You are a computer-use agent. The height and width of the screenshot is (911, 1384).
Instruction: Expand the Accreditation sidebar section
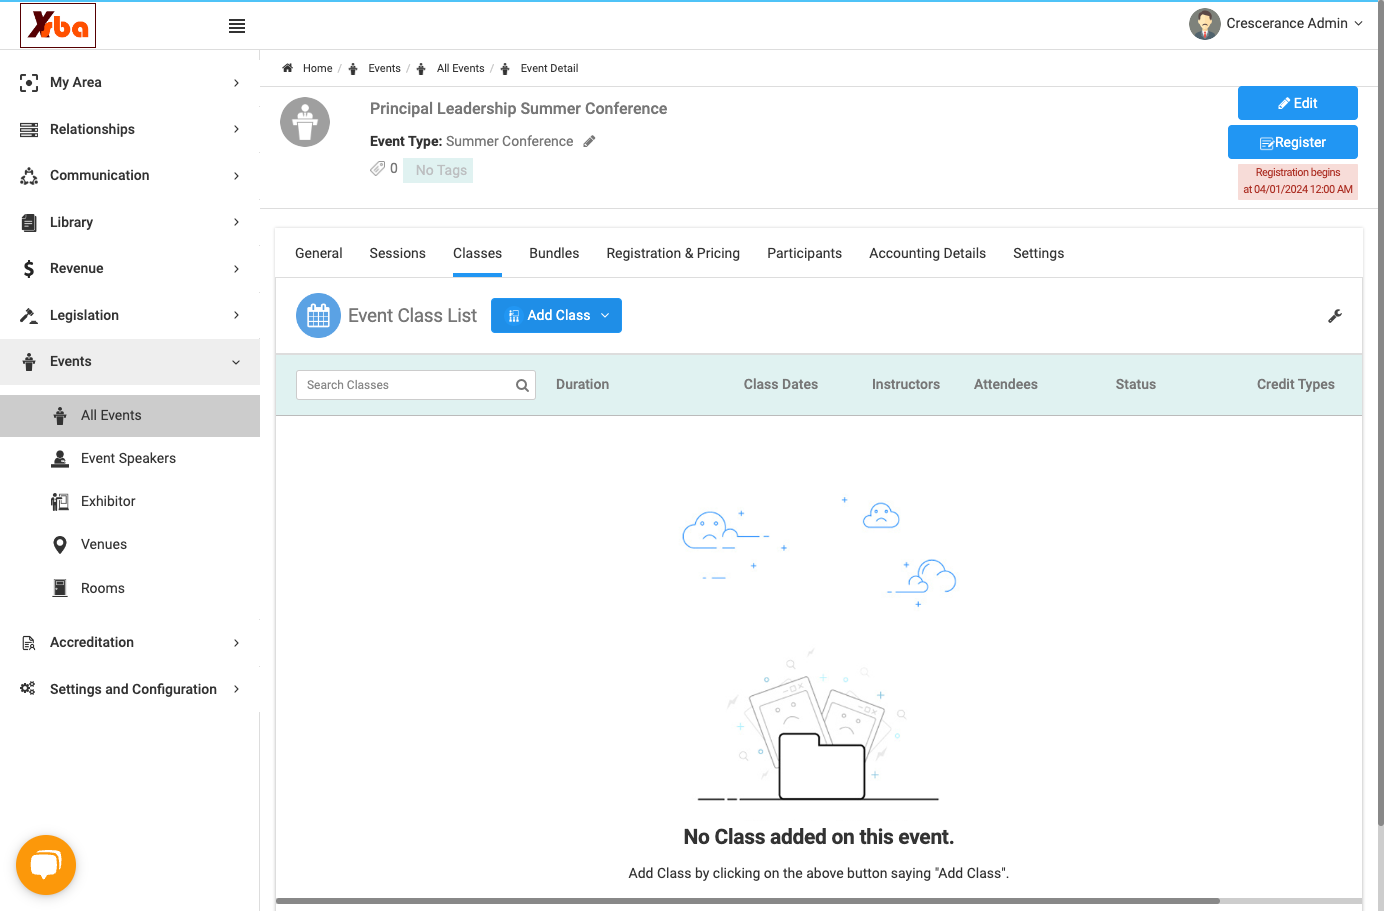(130, 642)
